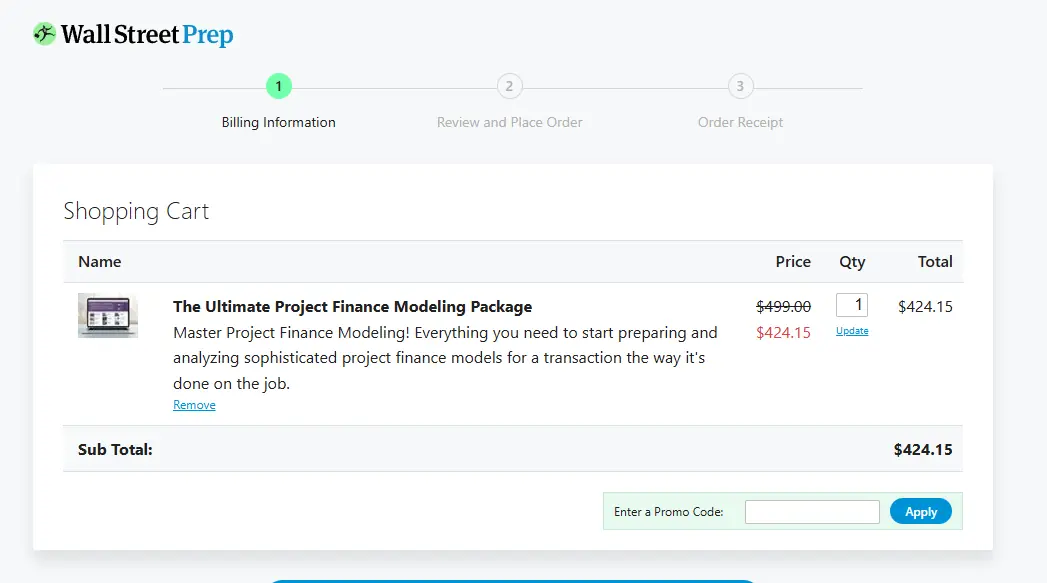Click the blue button below the cart
Viewport: 1047px width, 583px height.
point(510,580)
